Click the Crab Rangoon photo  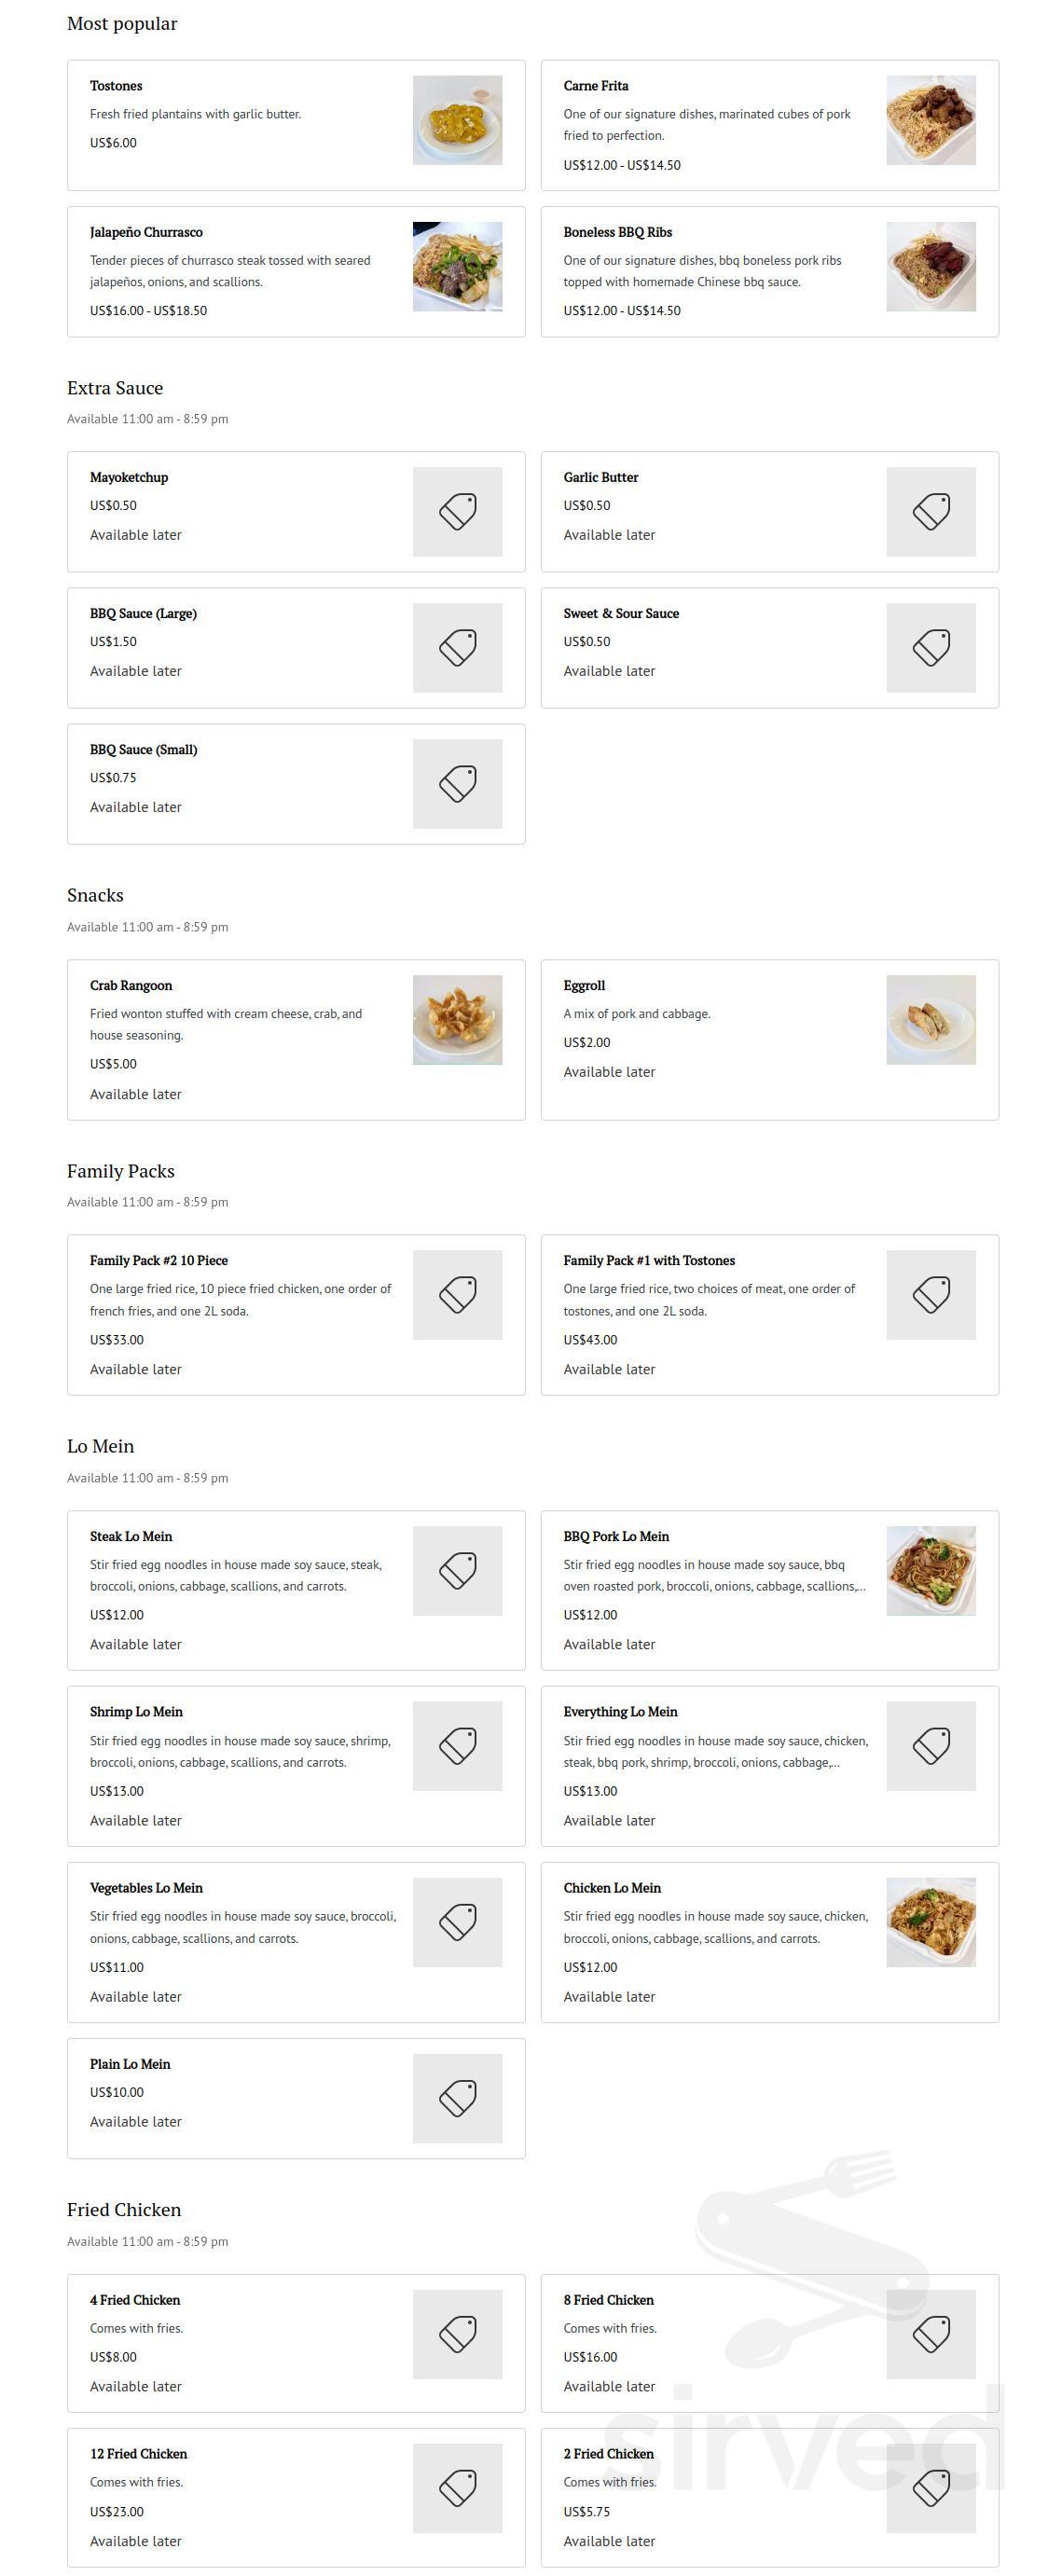coord(458,1019)
